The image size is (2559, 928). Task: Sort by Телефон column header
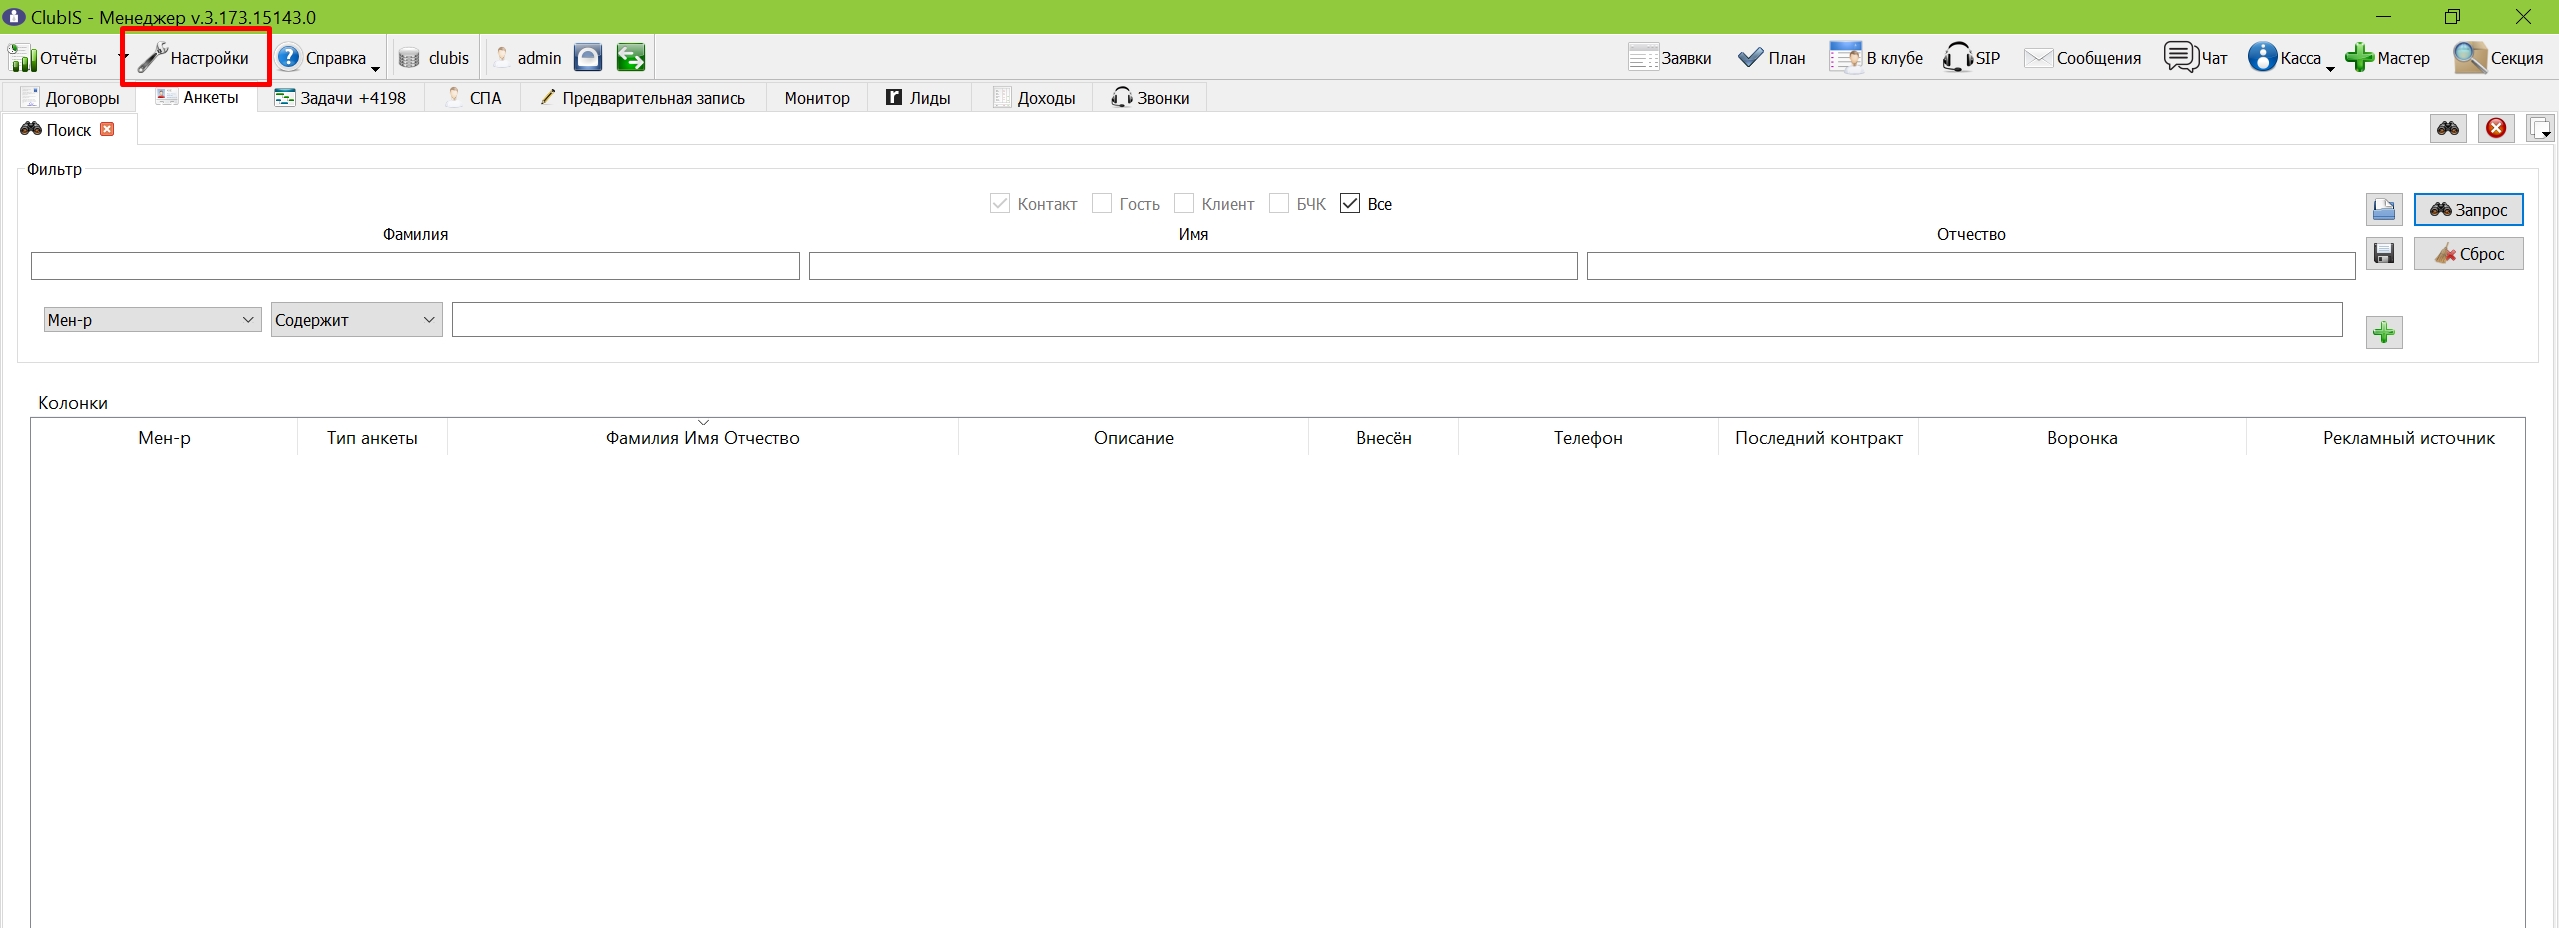[1588, 438]
